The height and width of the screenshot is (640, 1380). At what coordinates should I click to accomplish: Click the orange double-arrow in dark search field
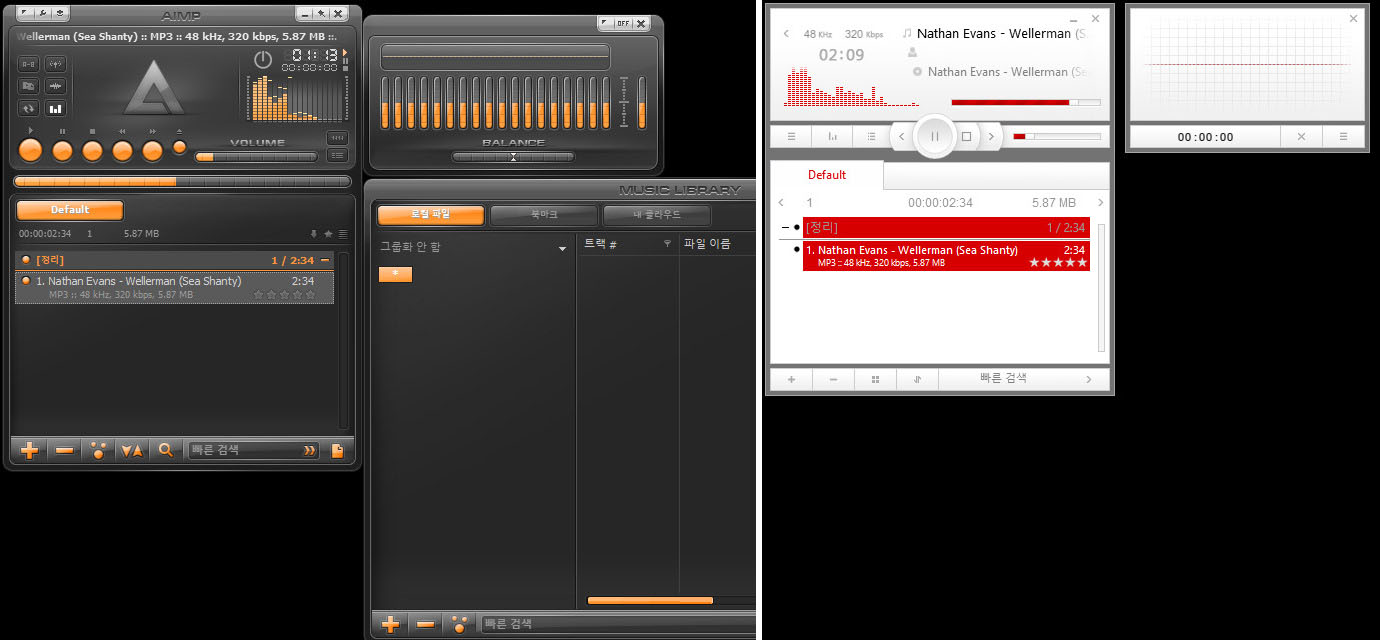[310, 451]
